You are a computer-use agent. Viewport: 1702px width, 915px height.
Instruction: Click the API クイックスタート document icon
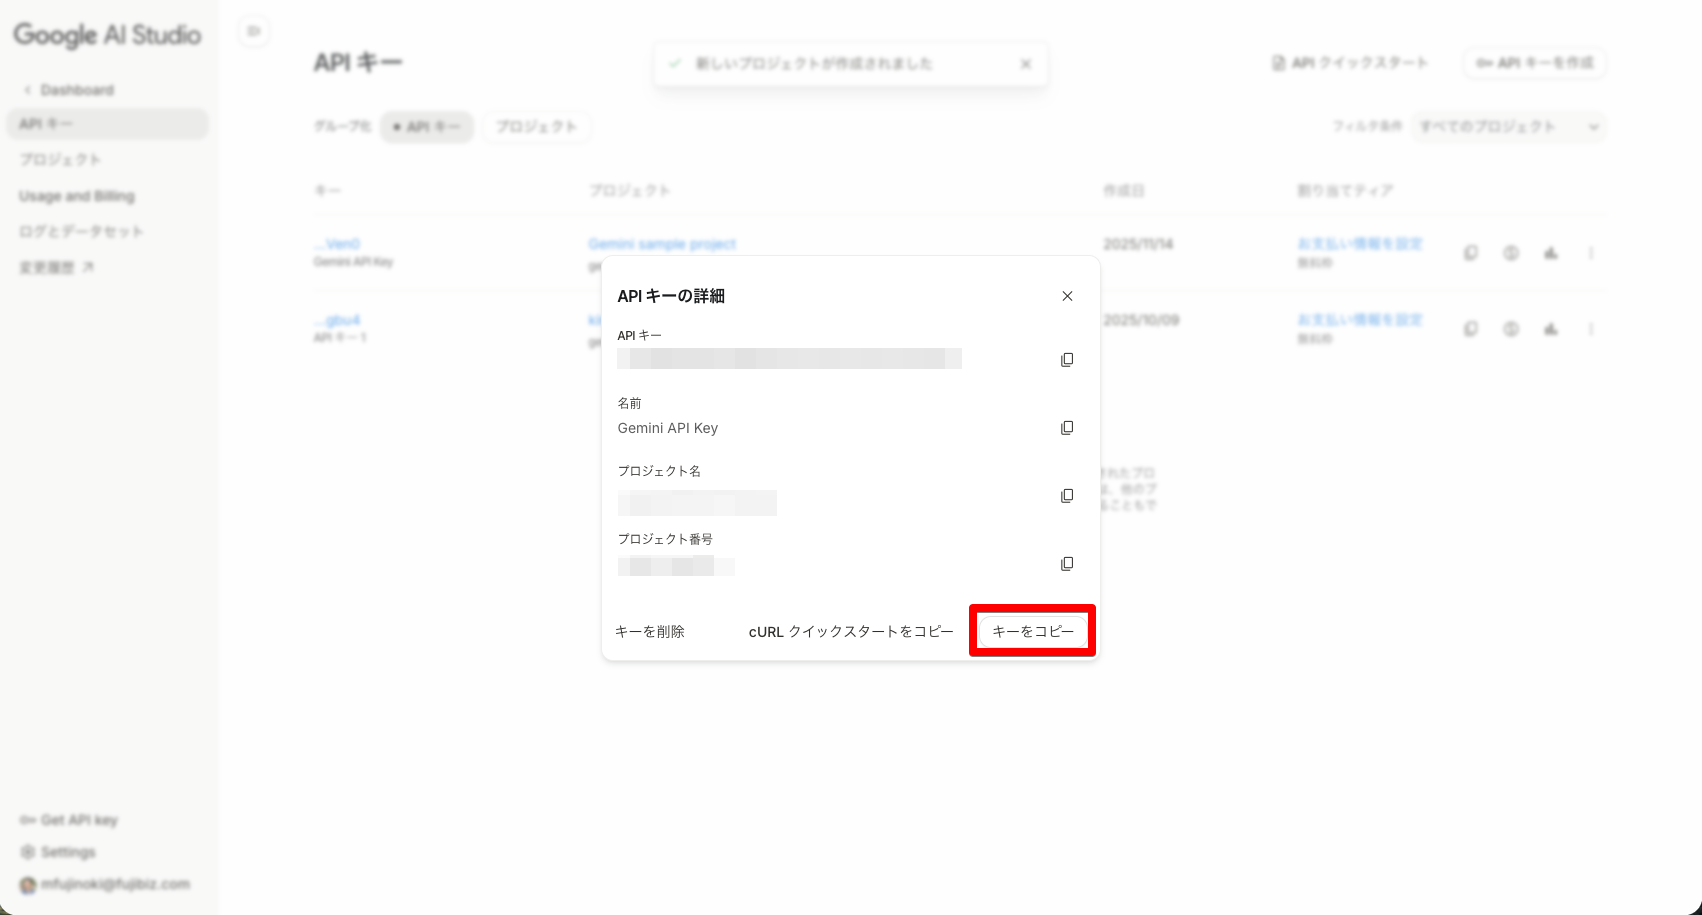(x=1276, y=62)
